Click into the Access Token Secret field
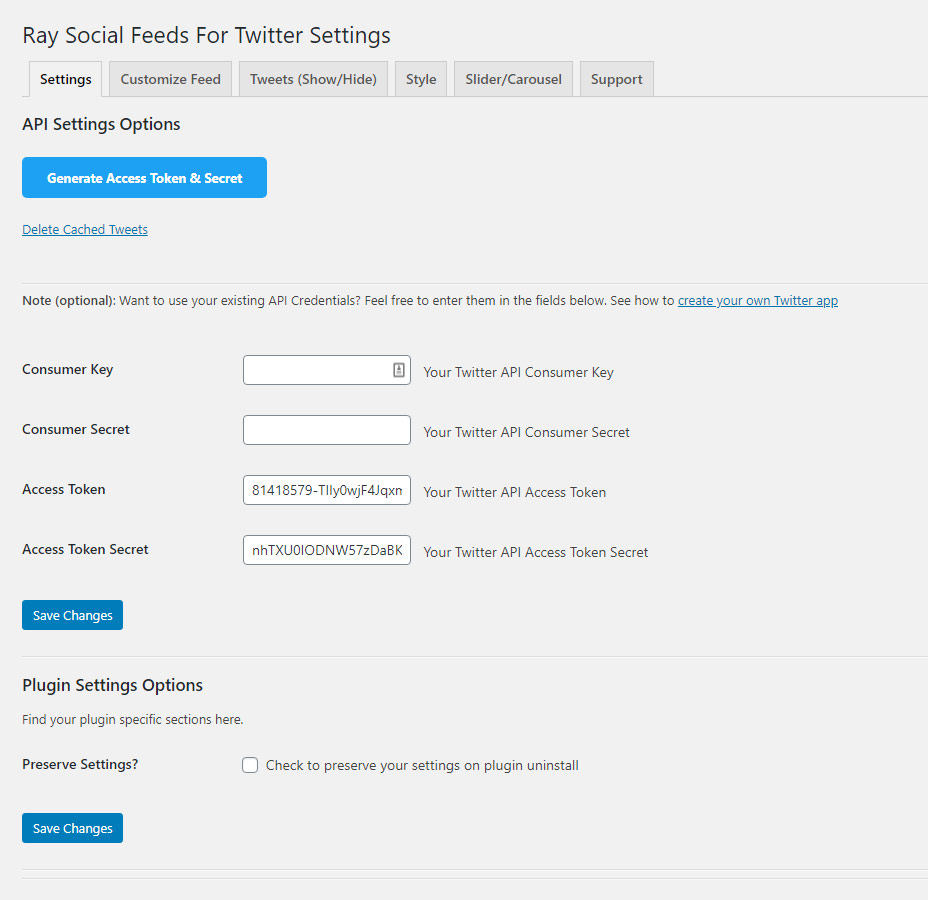928x900 pixels. pyautogui.click(x=327, y=550)
